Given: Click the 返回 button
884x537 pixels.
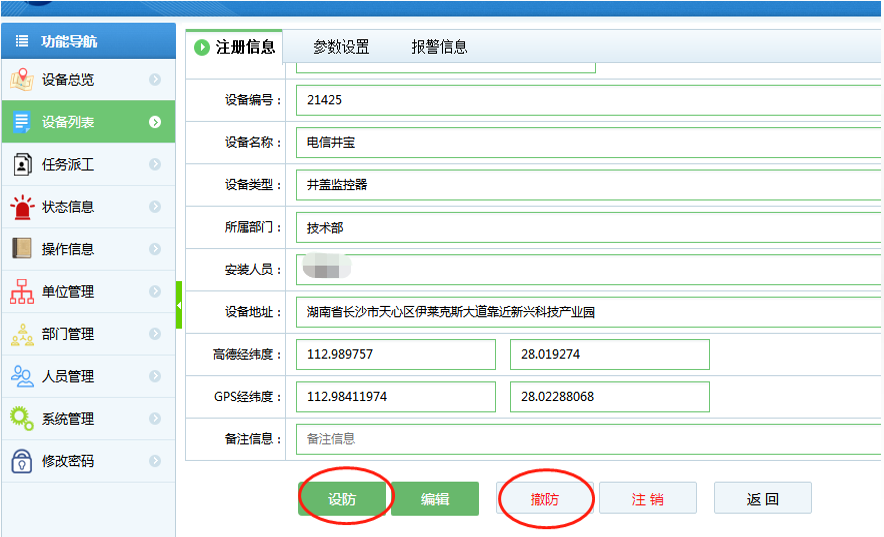Looking at the screenshot, I should 762,499.
